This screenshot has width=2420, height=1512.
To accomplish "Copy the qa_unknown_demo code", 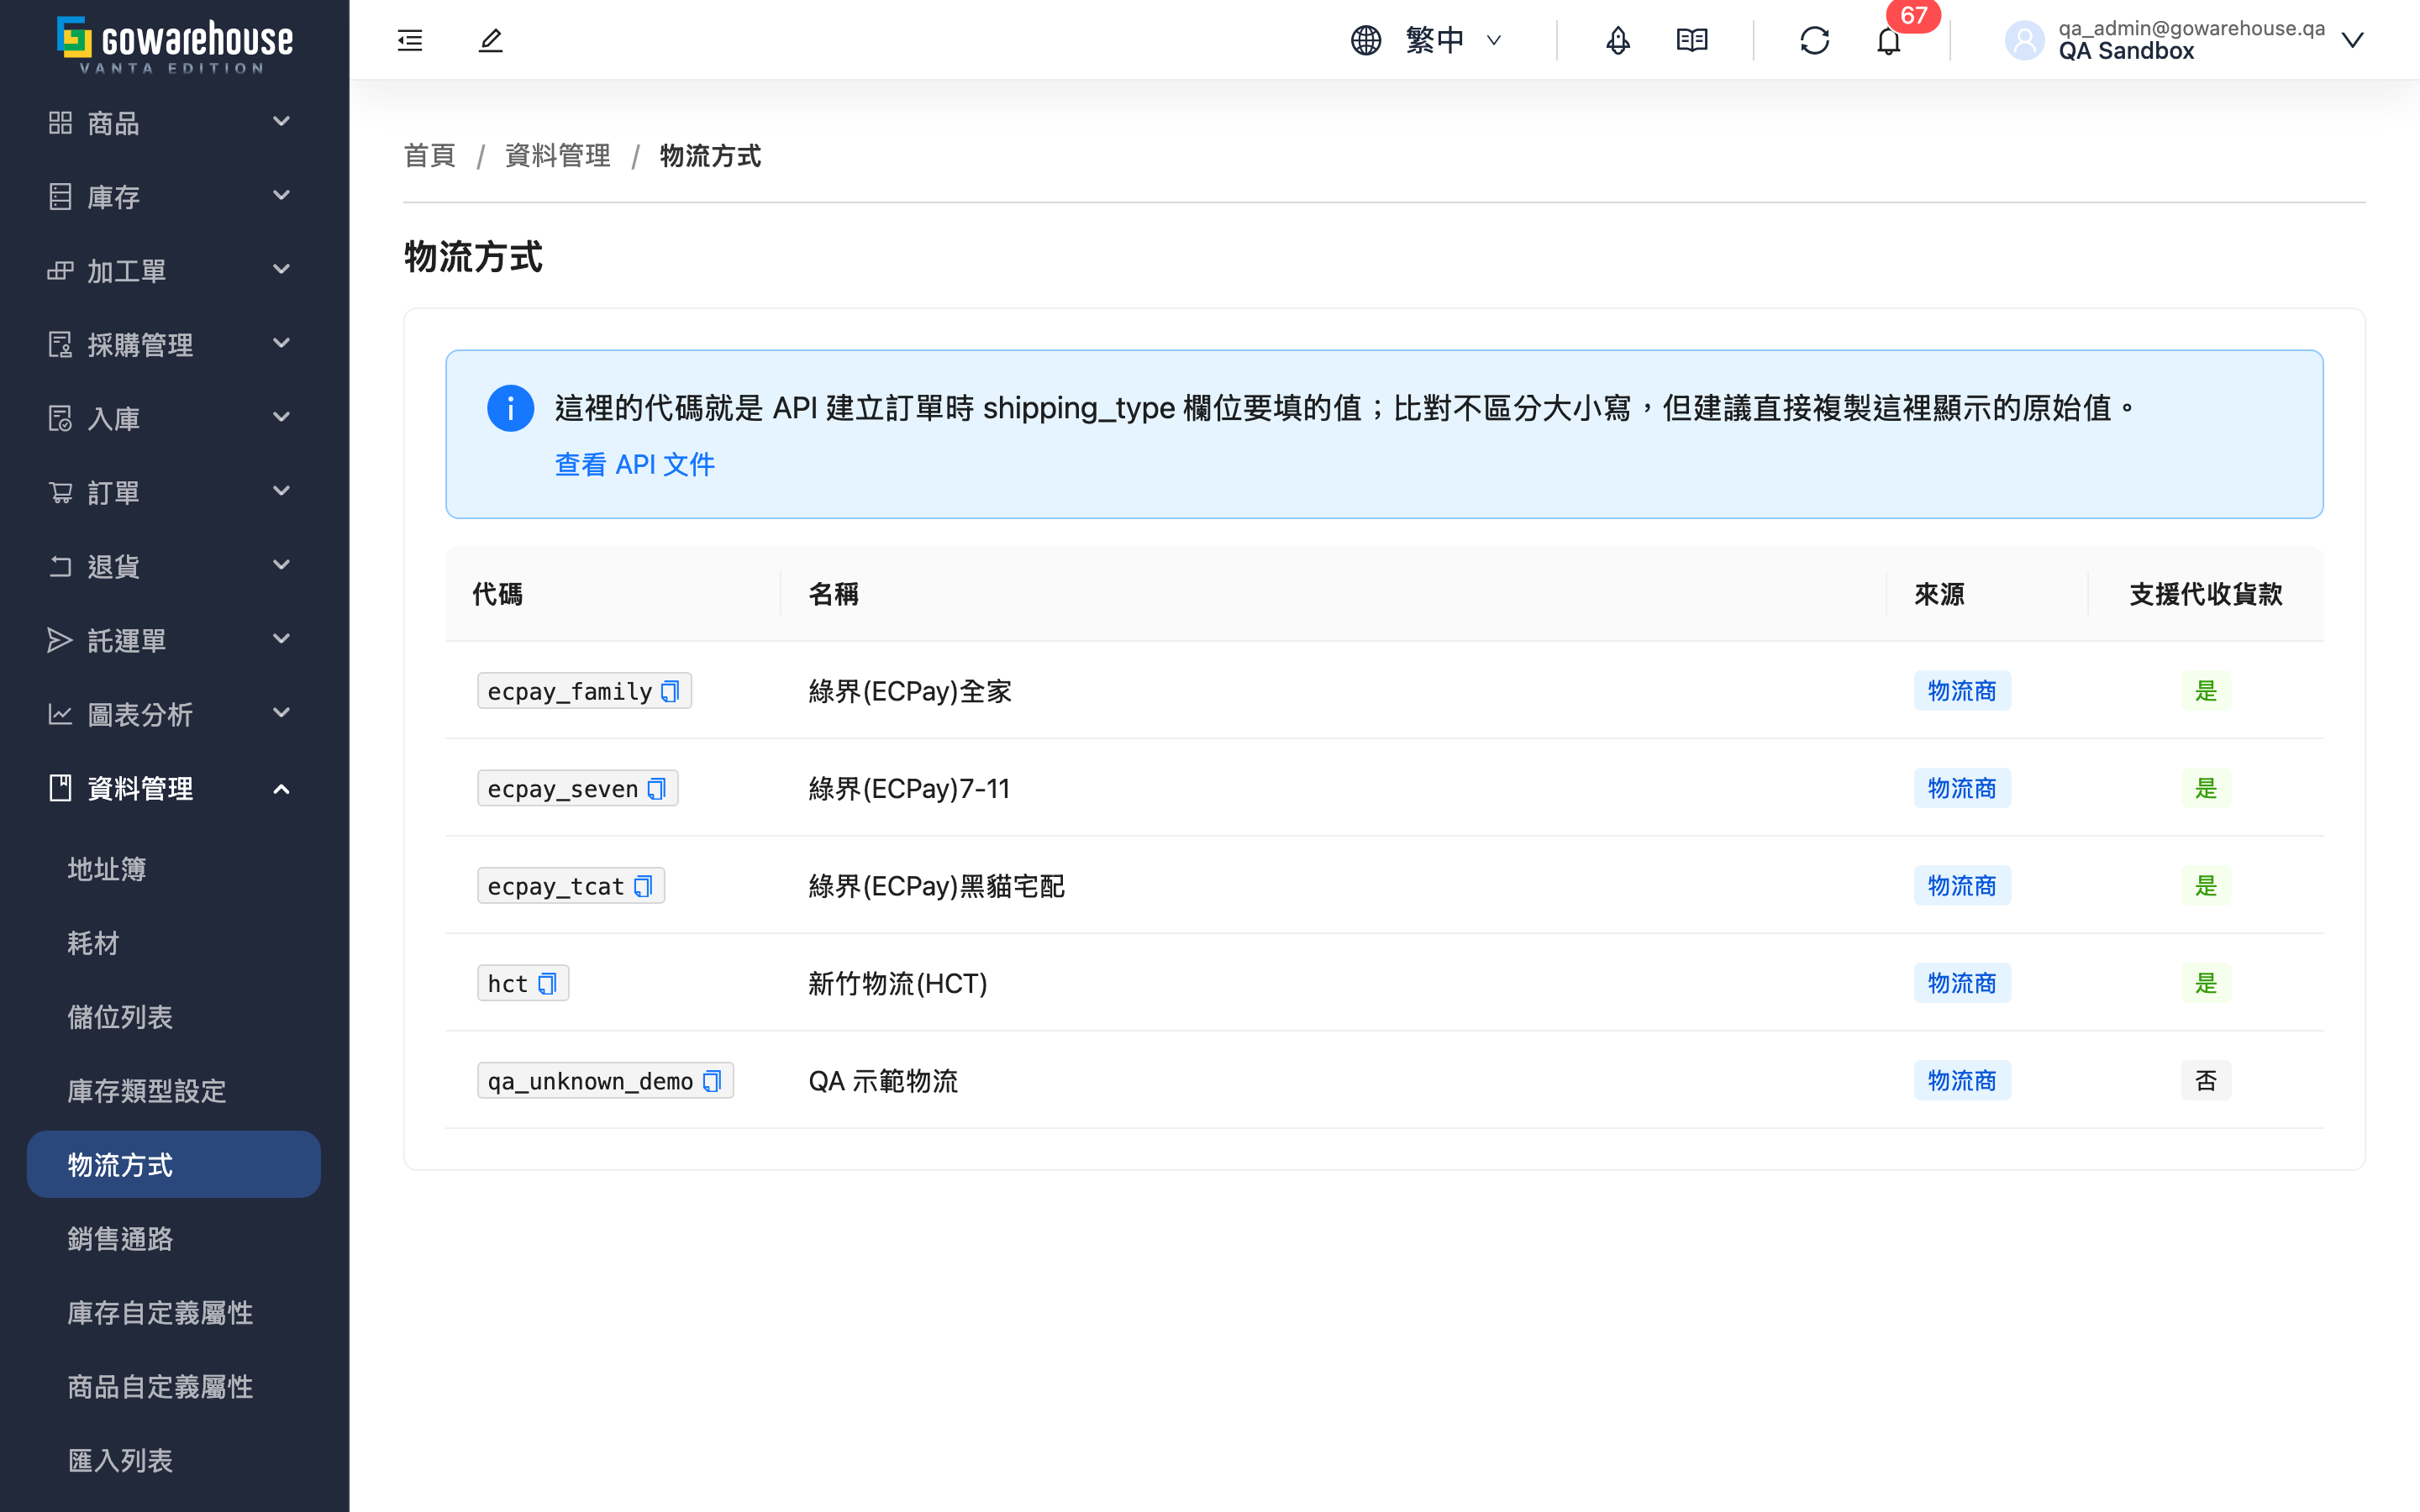I will tap(712, 1081).
